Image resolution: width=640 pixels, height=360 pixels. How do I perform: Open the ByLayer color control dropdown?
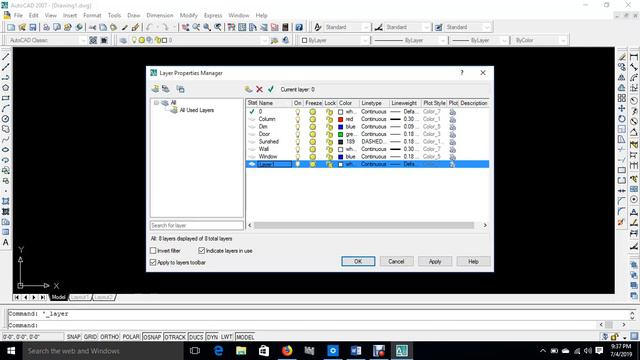(365, 40)
